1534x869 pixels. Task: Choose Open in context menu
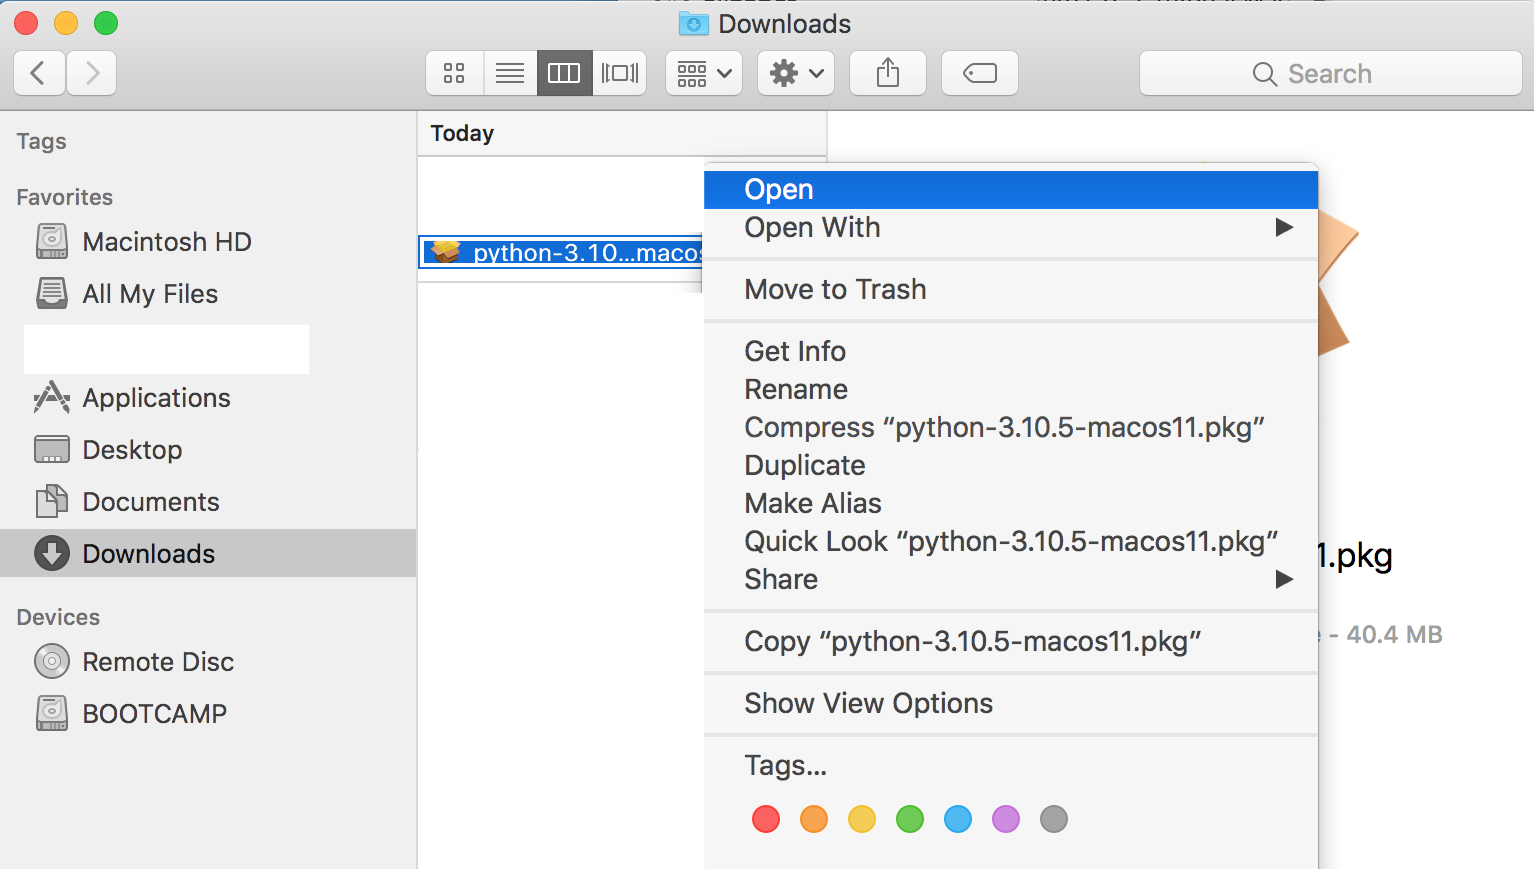click(x=1011, y=190)
